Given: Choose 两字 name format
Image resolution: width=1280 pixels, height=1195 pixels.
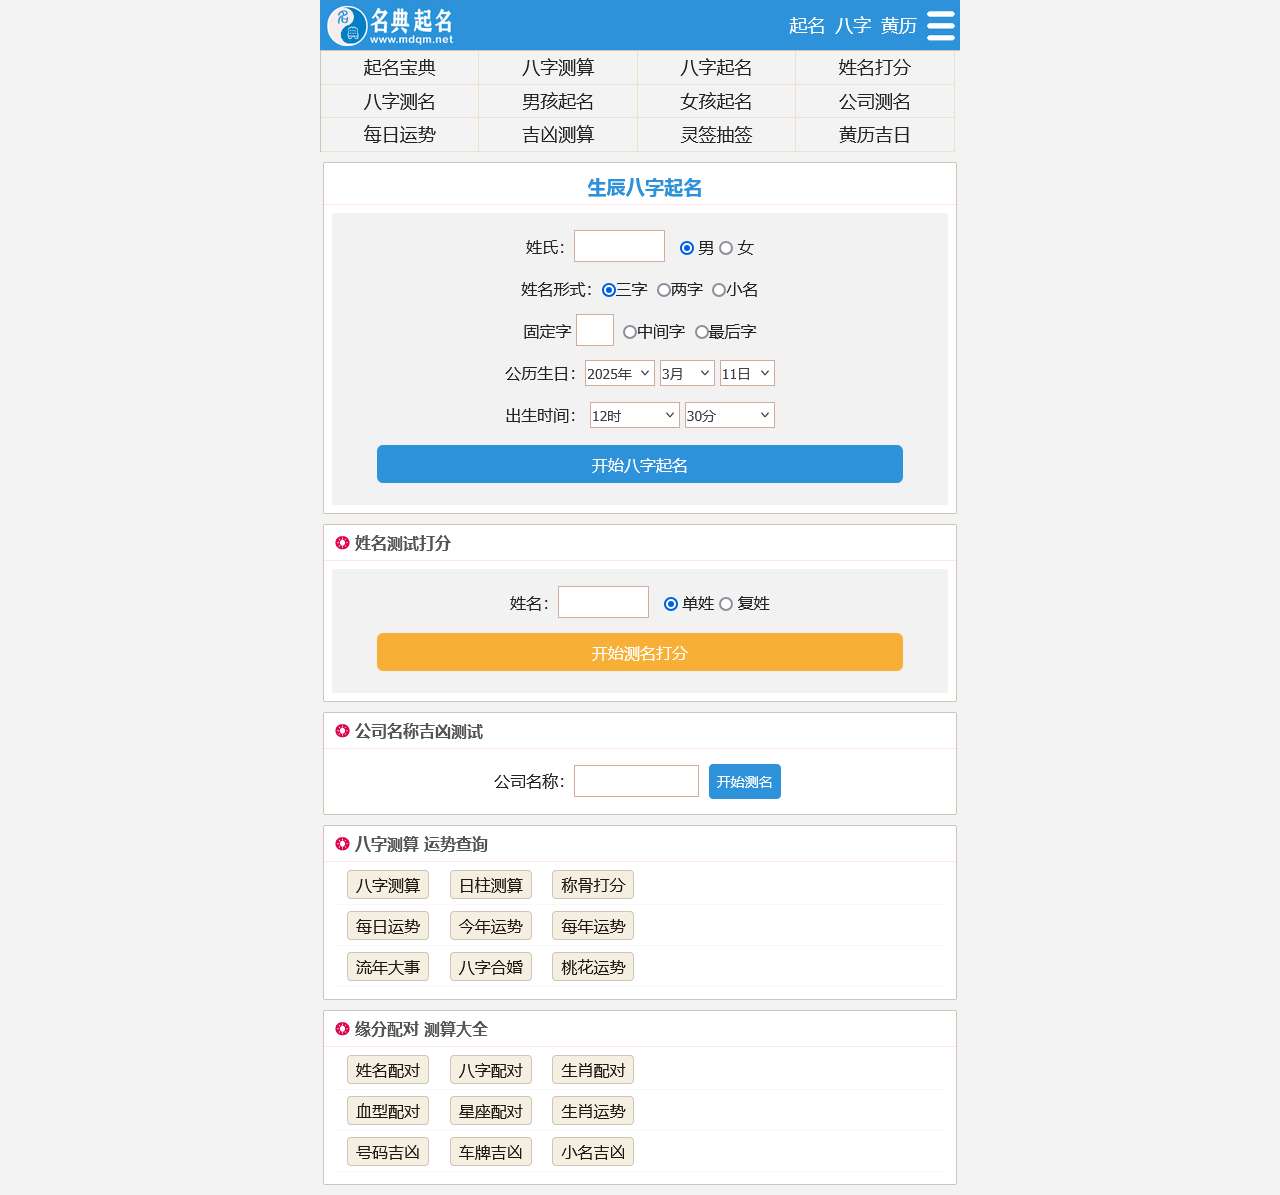Looking at the screenshot, I should 664,290.
